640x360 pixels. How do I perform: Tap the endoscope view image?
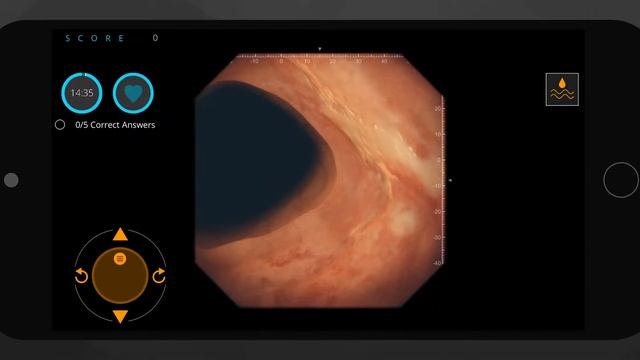coord(319,180)
